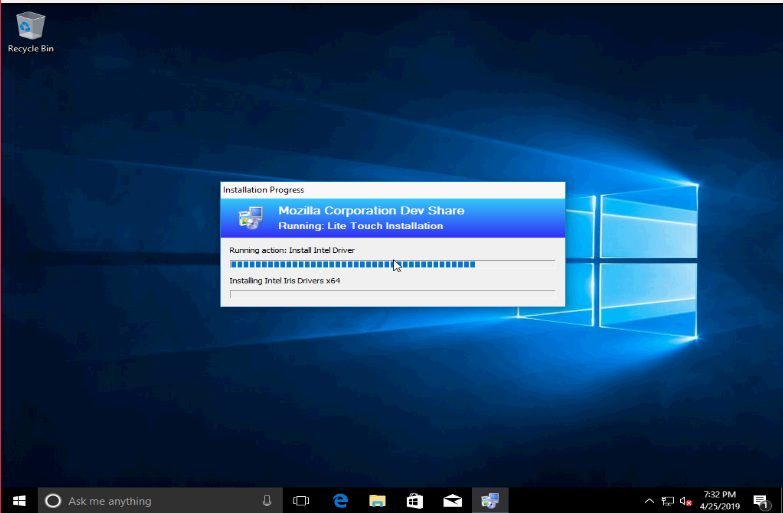Click the Install Intel Driver progress bar
The image size is (783, 513).
point(392,264)
